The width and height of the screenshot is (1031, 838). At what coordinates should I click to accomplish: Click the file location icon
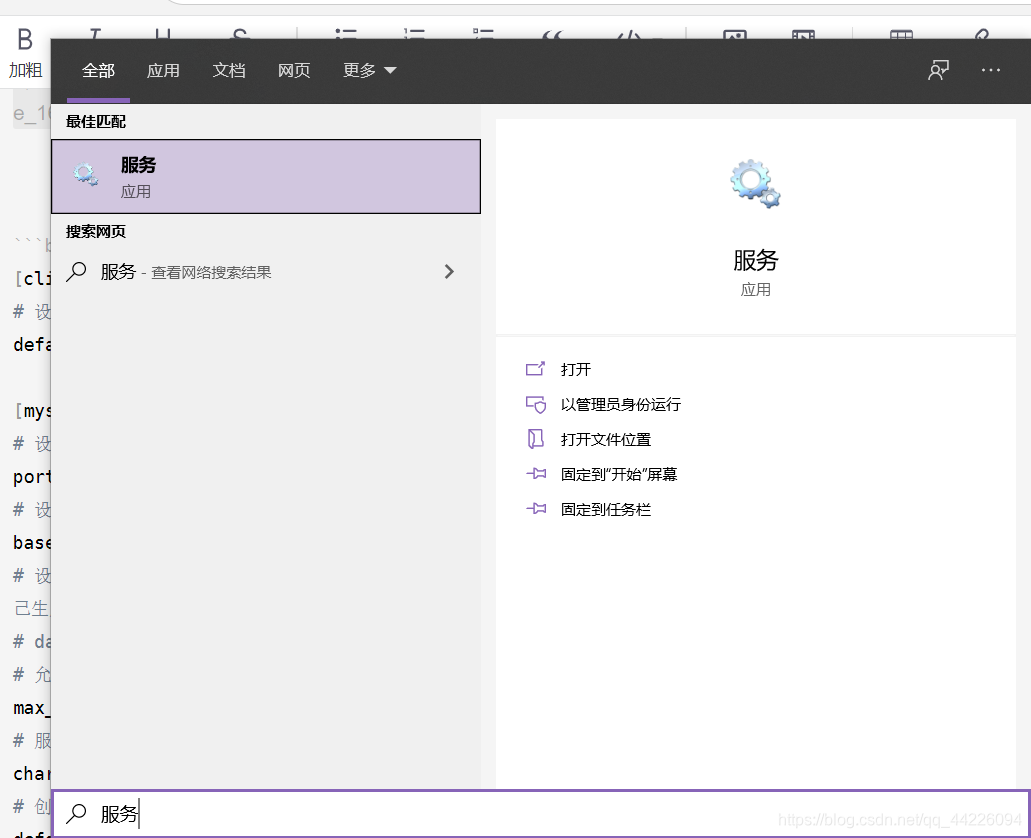[x=536, y=439]
